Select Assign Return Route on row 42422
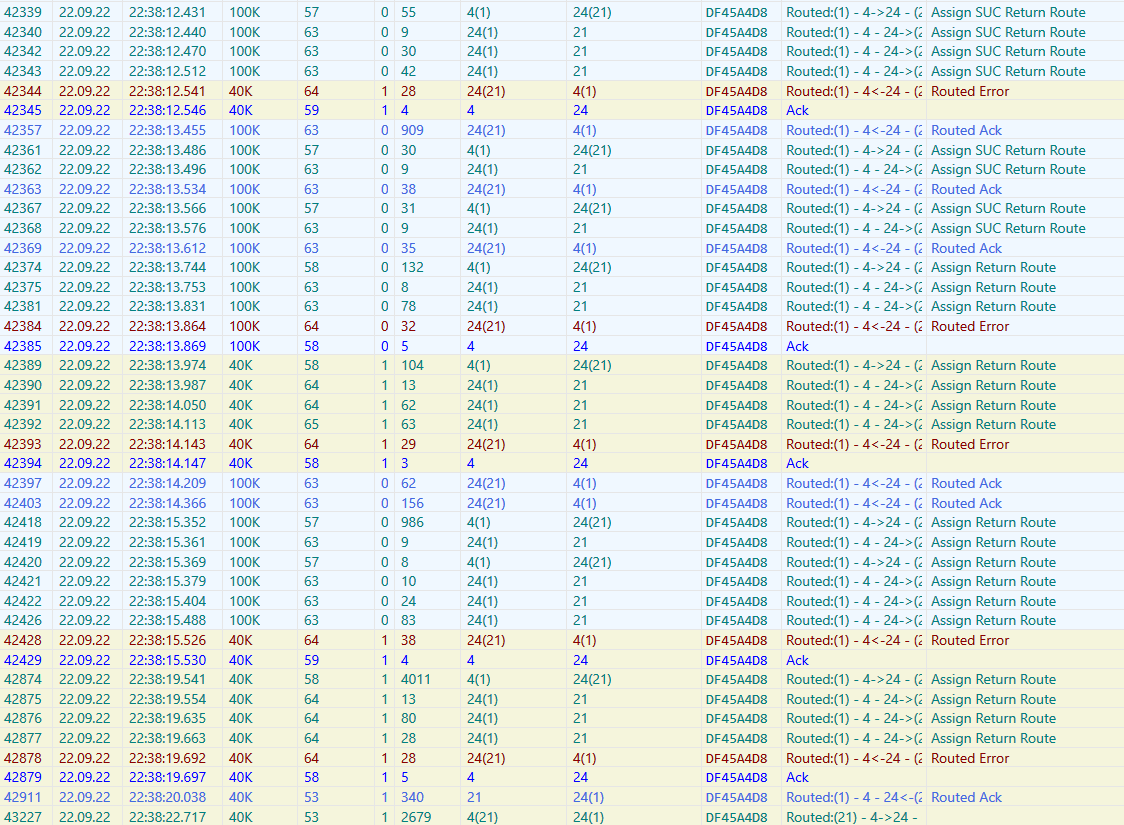 (x=994, y=601)
